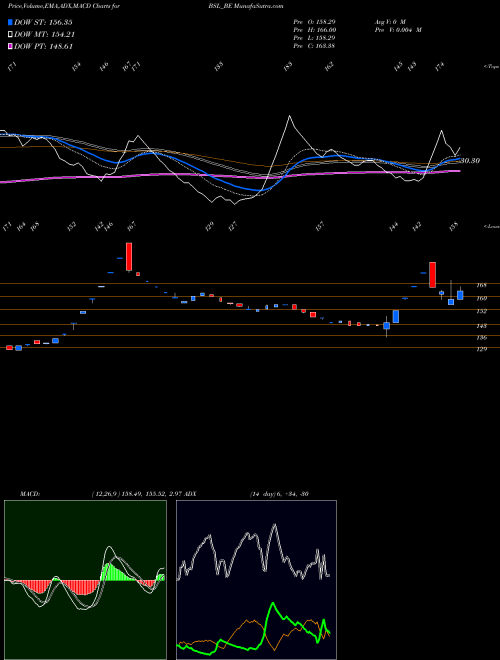Screen dimensions: 500x660
Task: Click the '(14 day) 6, +34, -30' ADX values
Action: pyautogui.click(x=279, y=494)
